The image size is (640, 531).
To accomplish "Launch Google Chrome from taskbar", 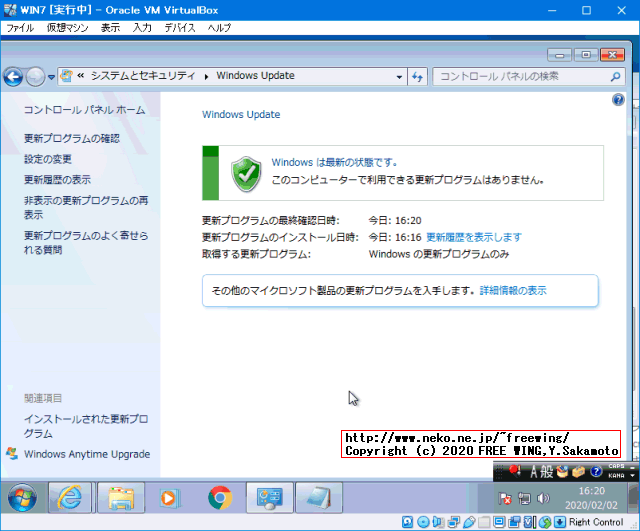I will tap(220, 498).
